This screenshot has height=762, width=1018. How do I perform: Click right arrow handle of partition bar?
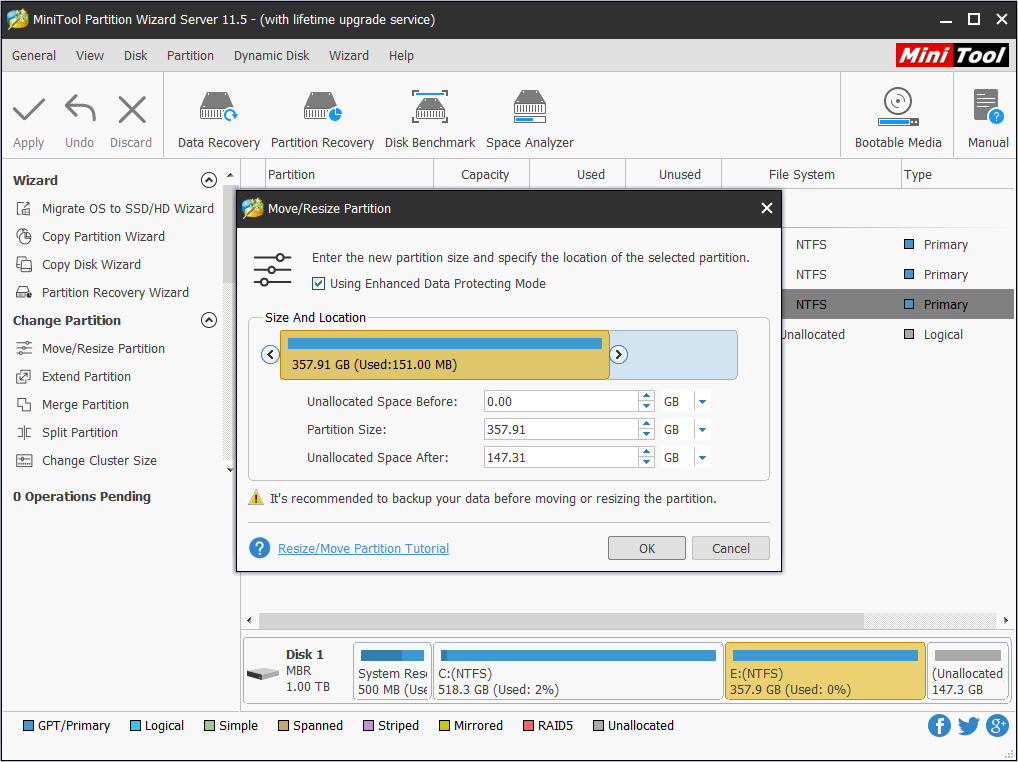click(x=619, y=354)
